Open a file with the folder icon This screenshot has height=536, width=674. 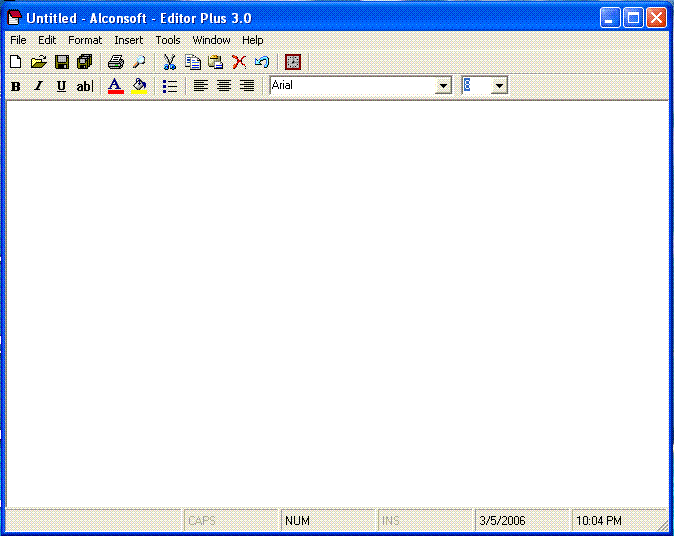click(x=38, y=62)
